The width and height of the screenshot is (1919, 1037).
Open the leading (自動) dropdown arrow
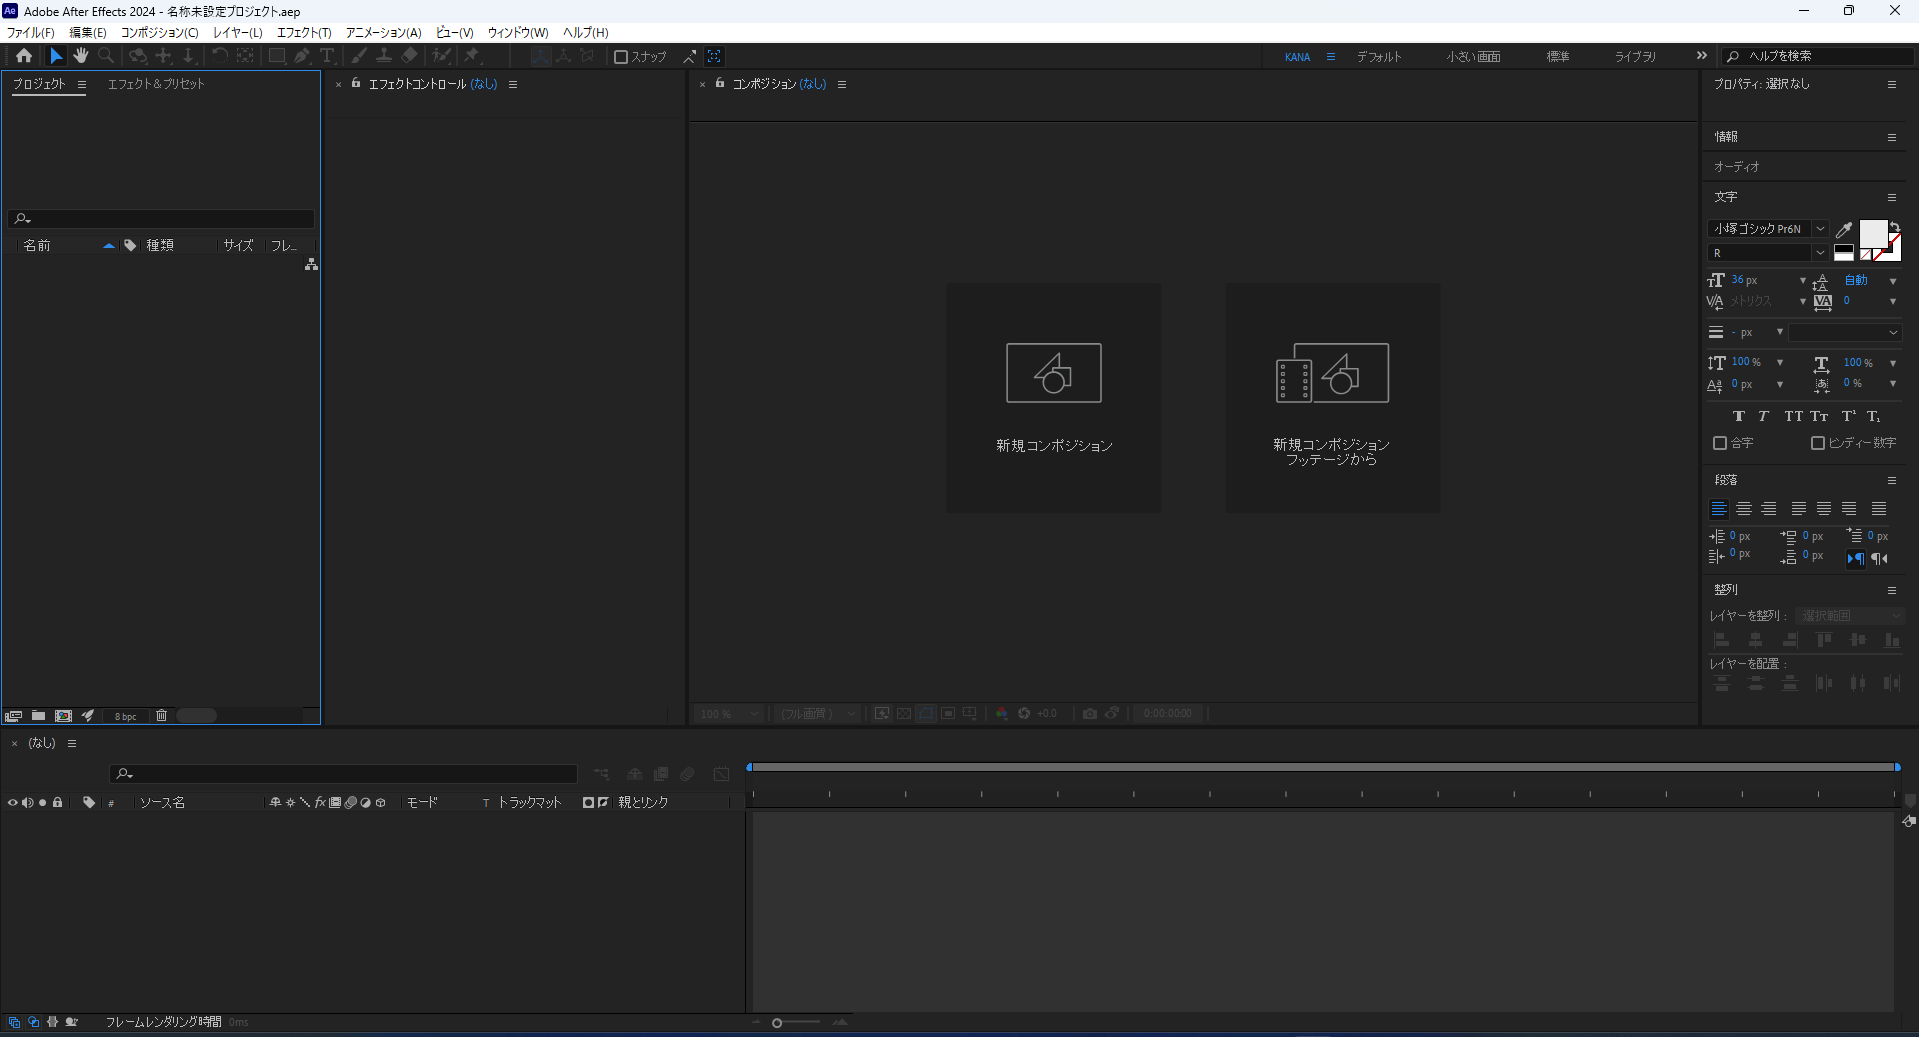point(1893,281)
